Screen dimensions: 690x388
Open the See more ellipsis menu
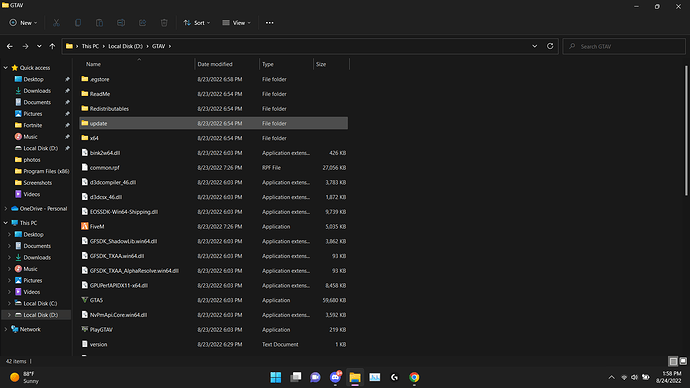269,23
